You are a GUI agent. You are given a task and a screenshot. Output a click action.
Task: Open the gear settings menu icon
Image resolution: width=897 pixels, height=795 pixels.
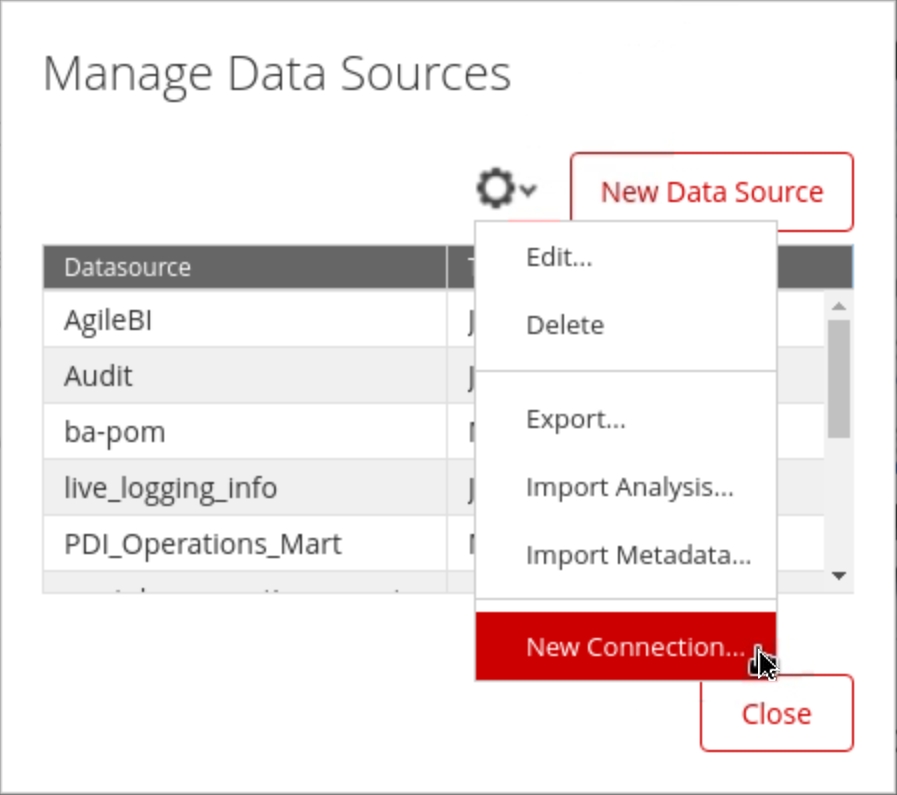[497, 189]
